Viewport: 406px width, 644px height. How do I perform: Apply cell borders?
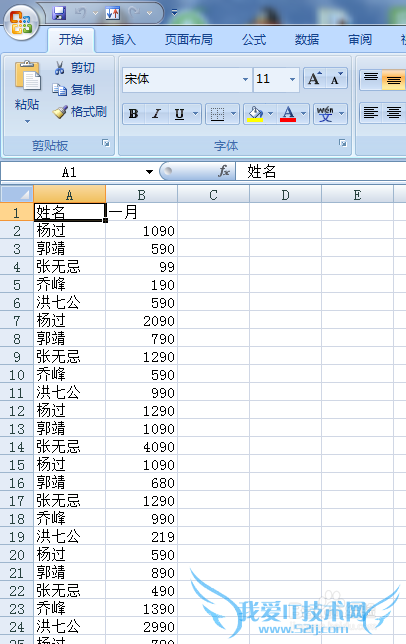pyautogui.click(x=217, y=114)
